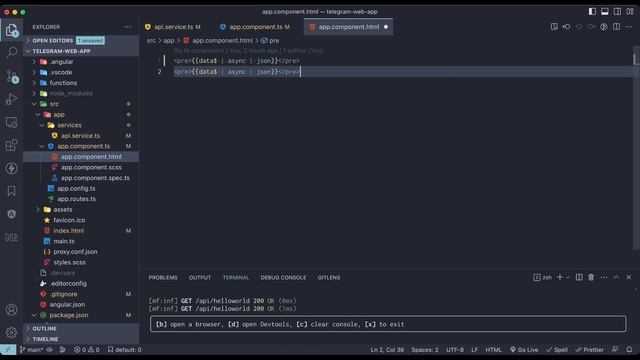Click the HTML language mode button

point(493,350)
